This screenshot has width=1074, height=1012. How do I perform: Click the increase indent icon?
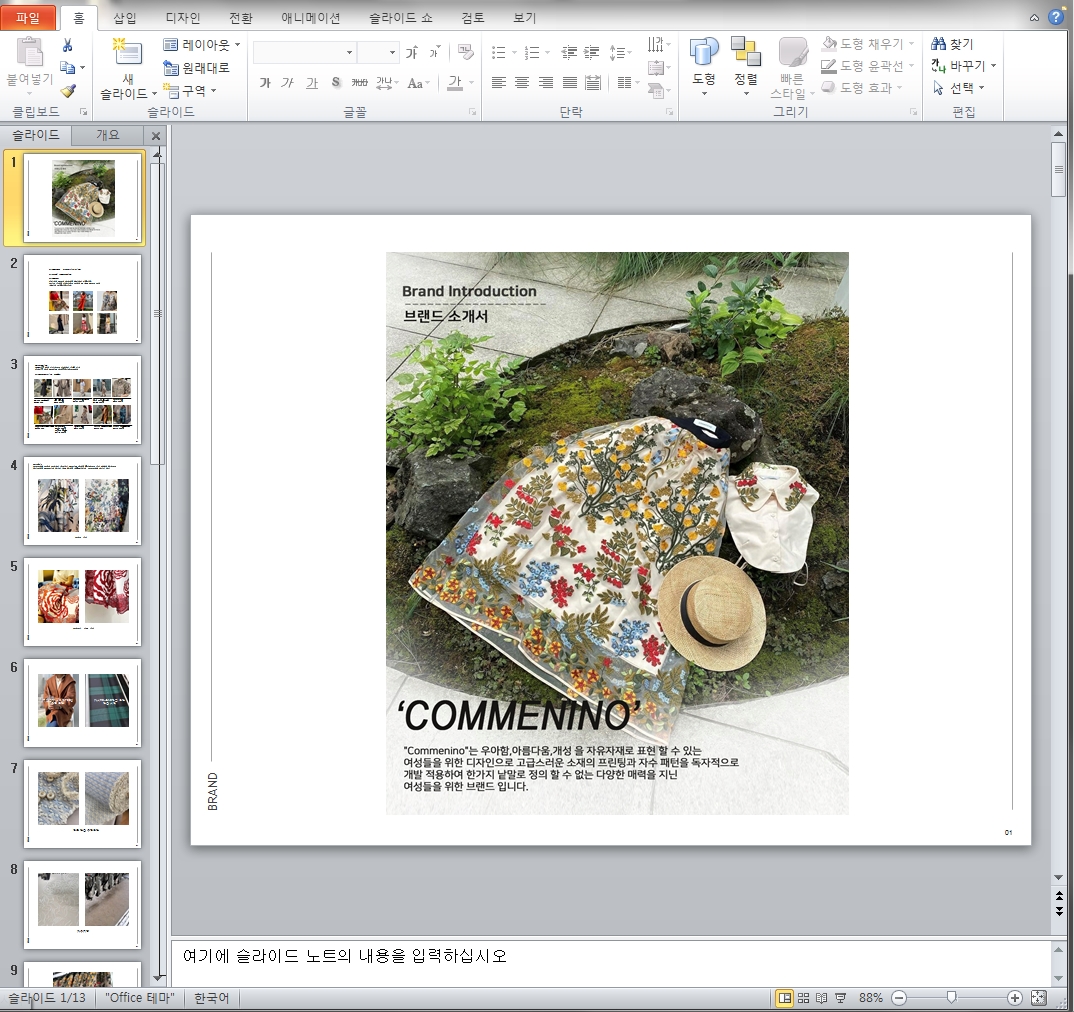[x=592, y=53]
